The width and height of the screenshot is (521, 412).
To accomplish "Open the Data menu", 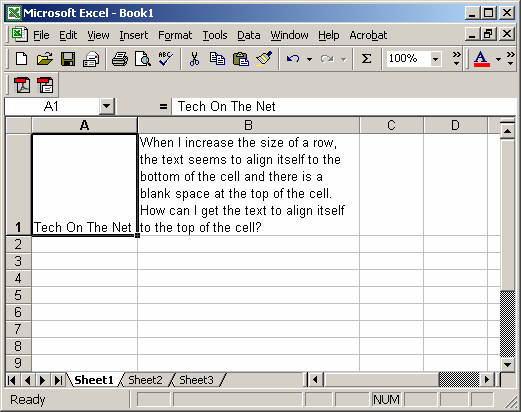I will (249, 35).
